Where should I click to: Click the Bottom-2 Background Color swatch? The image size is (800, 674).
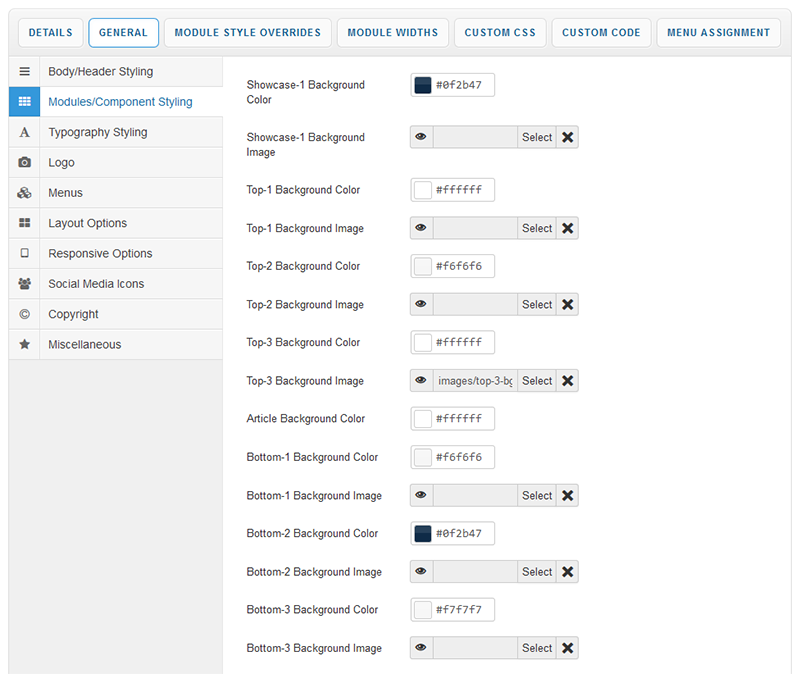point(422,533)
